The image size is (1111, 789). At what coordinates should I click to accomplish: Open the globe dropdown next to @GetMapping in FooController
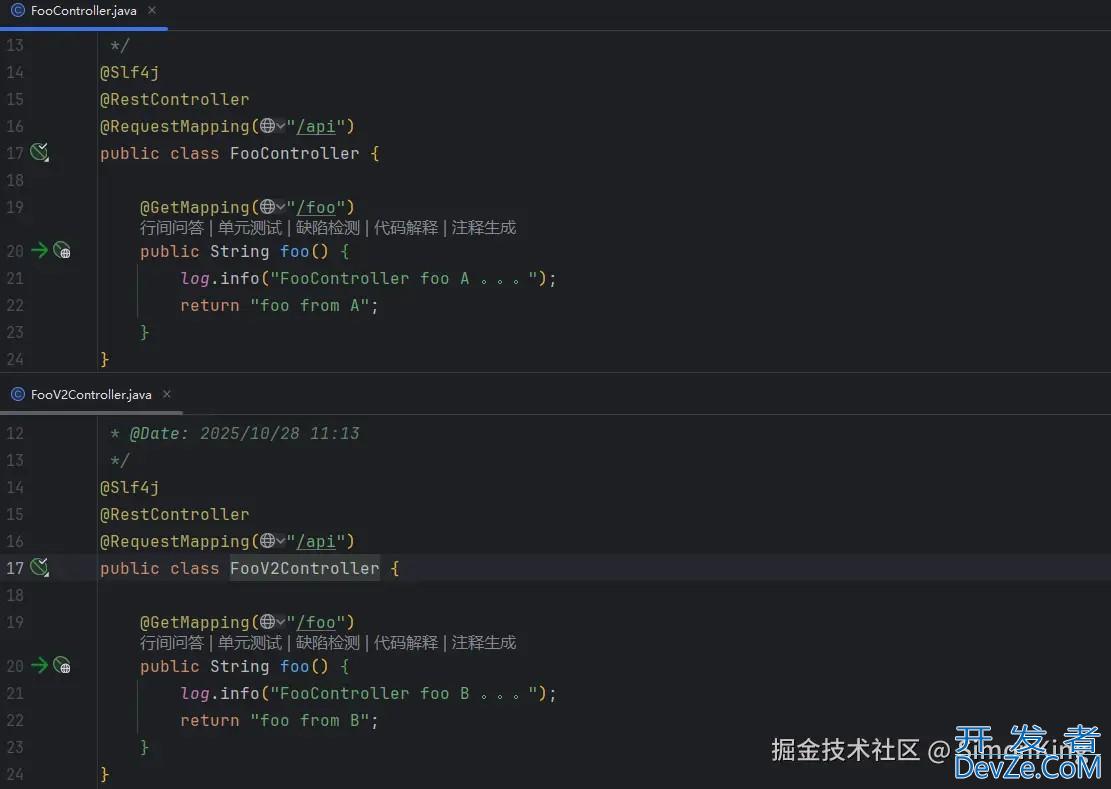click(271, 207)
